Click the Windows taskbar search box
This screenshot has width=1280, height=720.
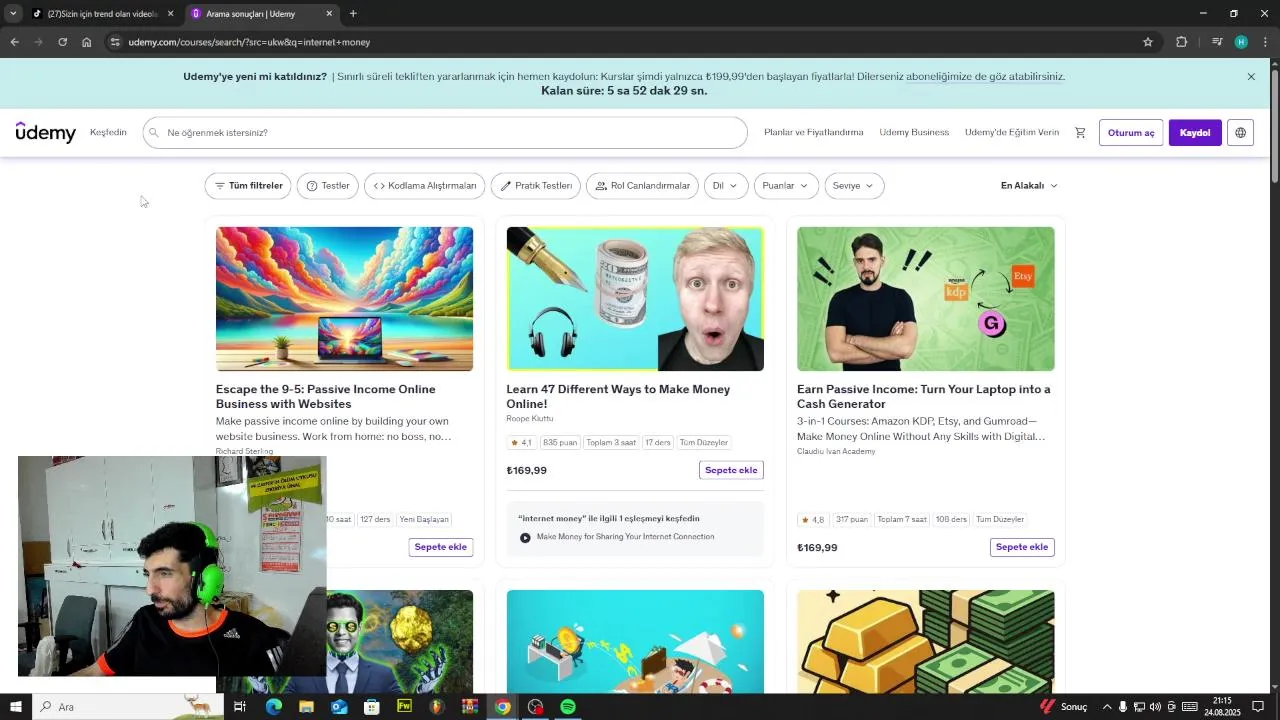click(x=128, y=707)
